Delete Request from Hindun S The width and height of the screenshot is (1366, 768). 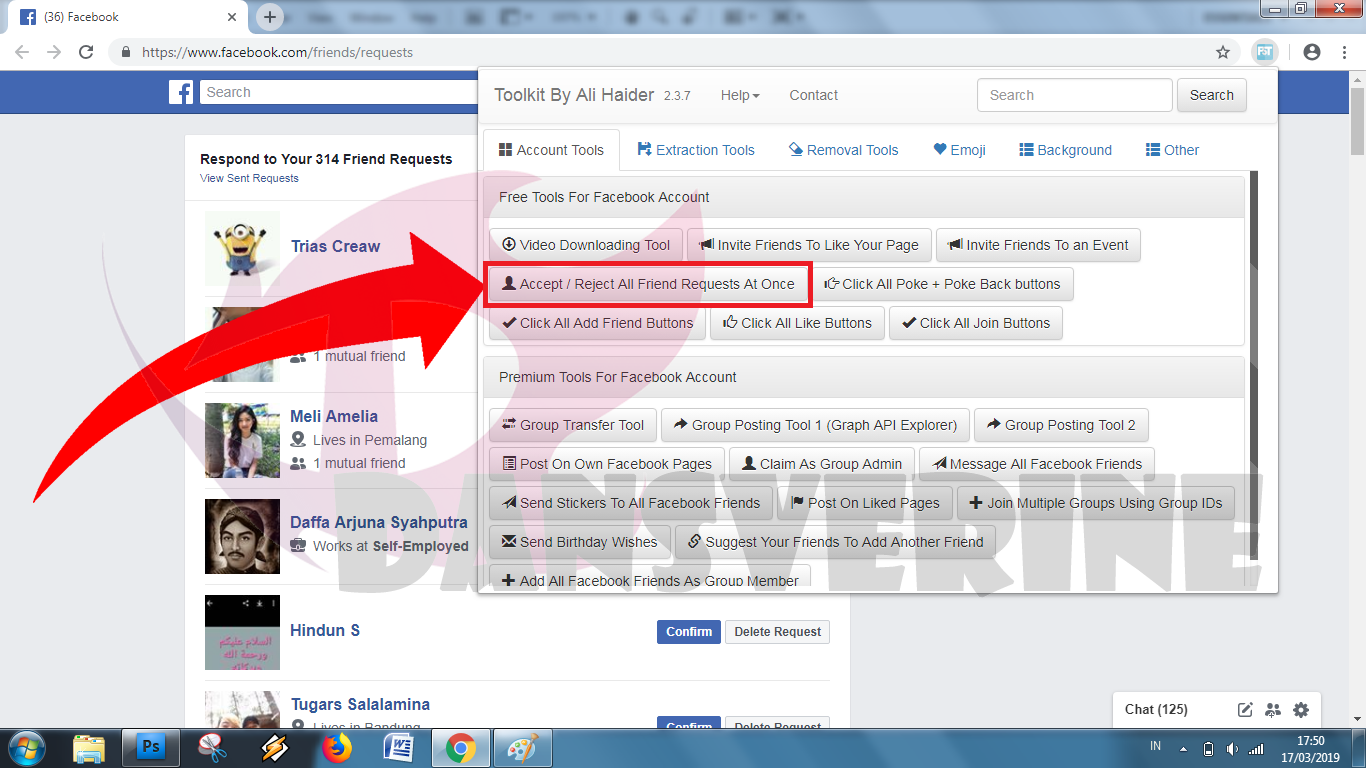[777, 632]
